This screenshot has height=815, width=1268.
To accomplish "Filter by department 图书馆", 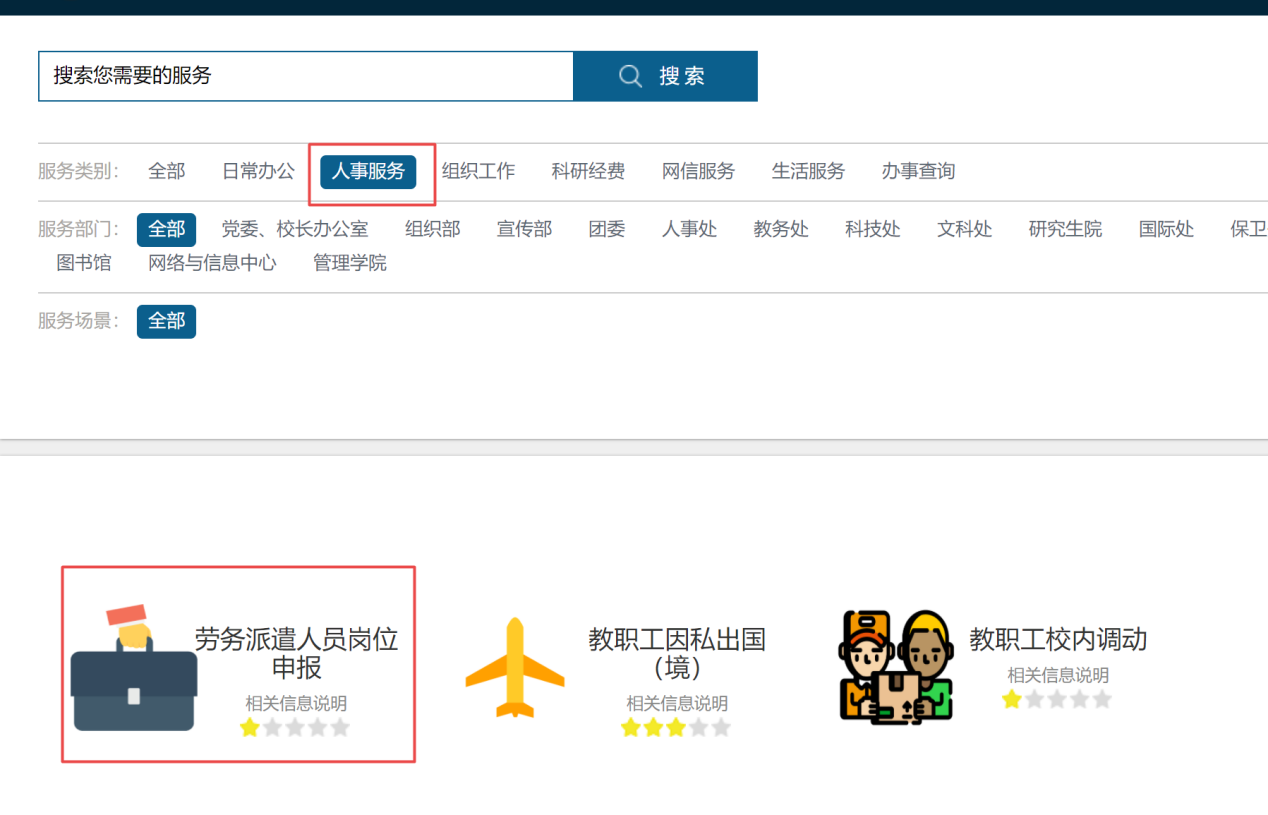I will (x=84, y=264).
